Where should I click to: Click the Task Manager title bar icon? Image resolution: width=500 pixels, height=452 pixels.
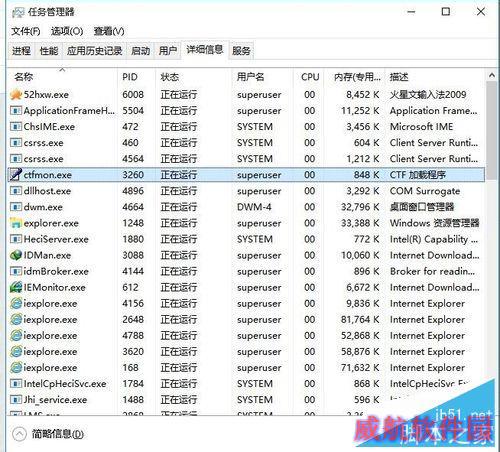18,12
